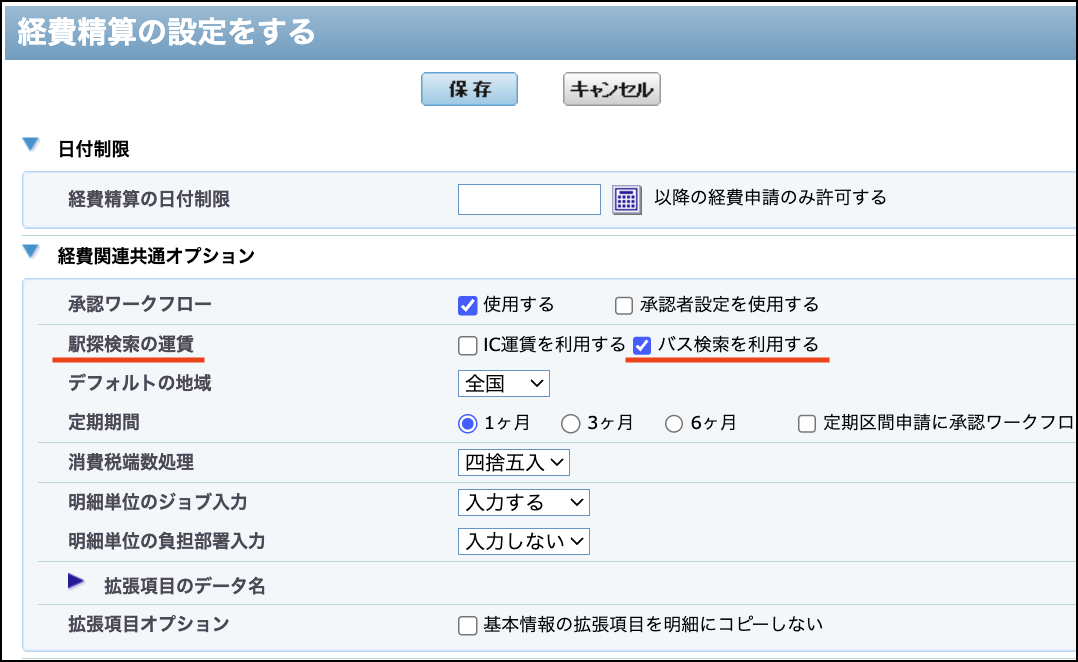Select 3ヶ月 for 定期期間
The height and width of the screenshot is (662, 1078).
tap(571, 423)
